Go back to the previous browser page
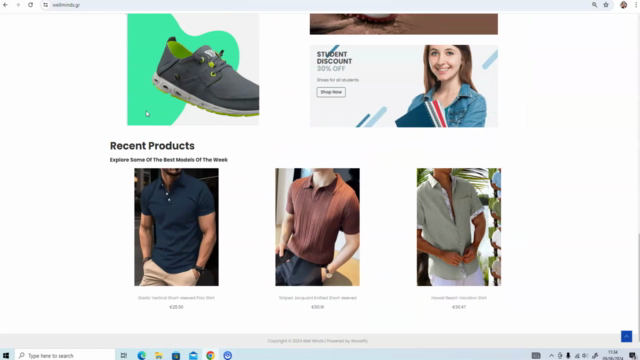Screen dimensions: 640x360 click(5, 5)
